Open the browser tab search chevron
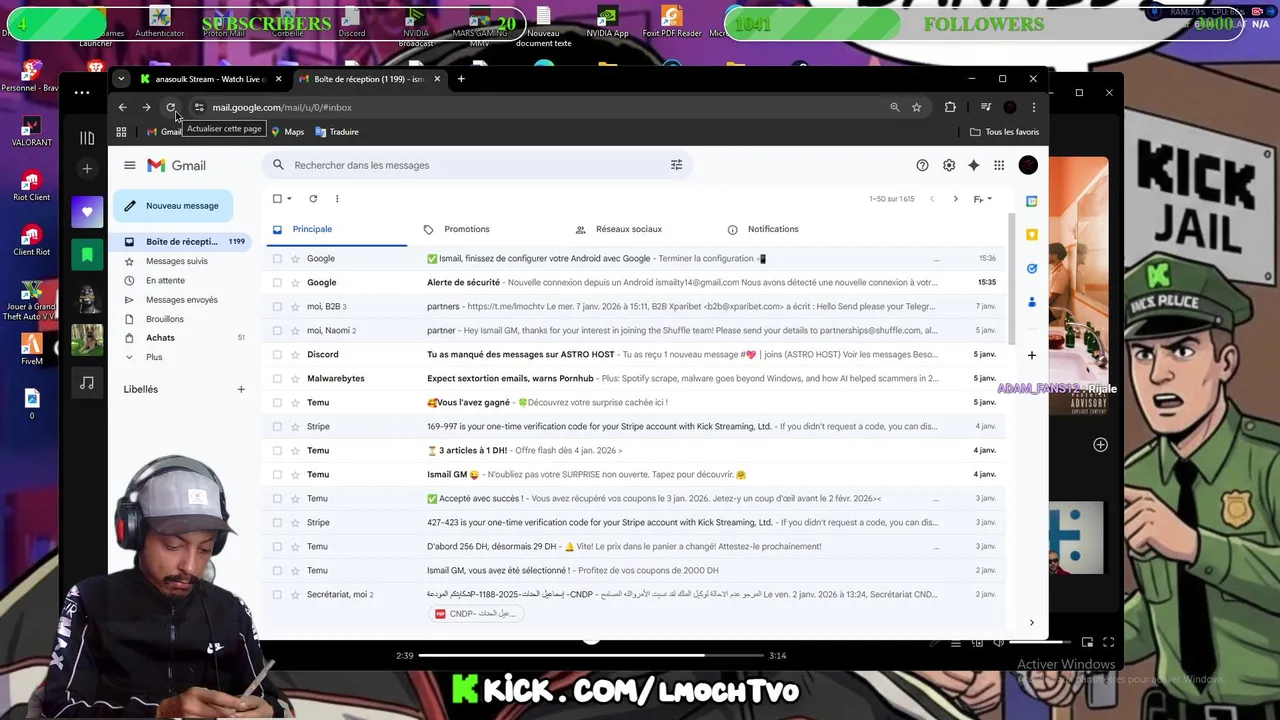This screenshot has height=720, width=1280. click(x=121, y=79)
